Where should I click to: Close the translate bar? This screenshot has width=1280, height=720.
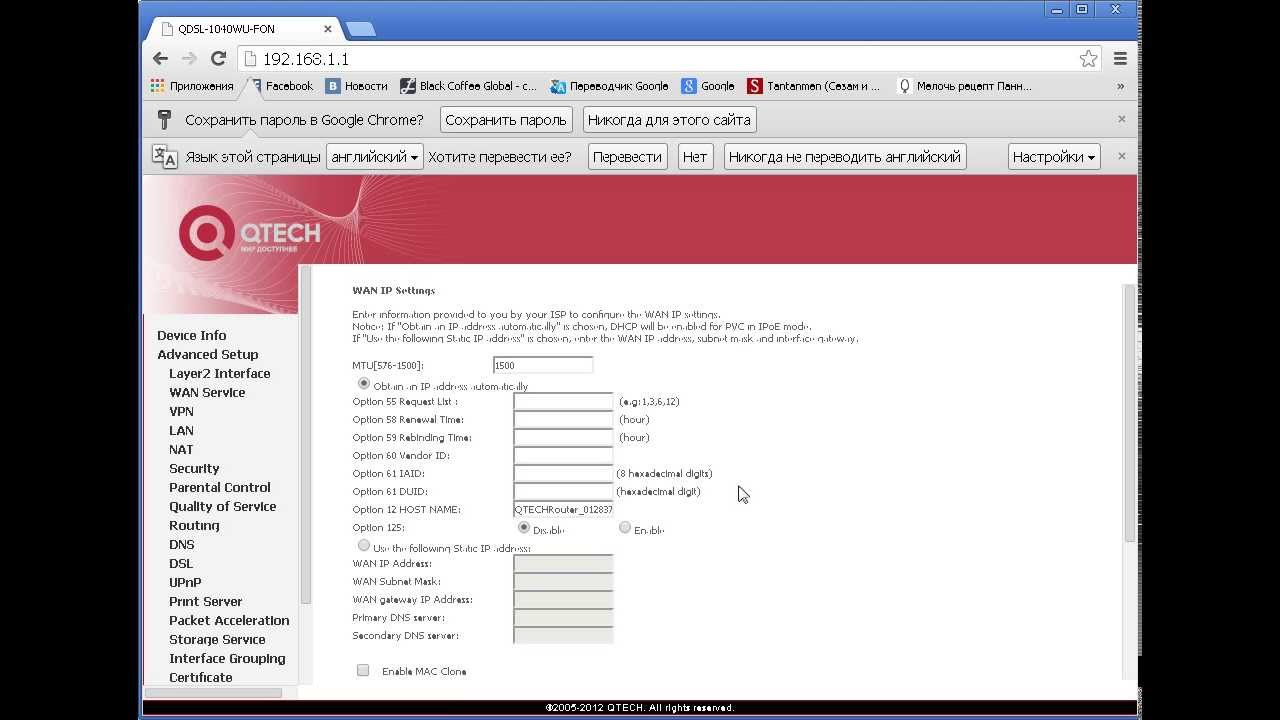coord(1121,156)
